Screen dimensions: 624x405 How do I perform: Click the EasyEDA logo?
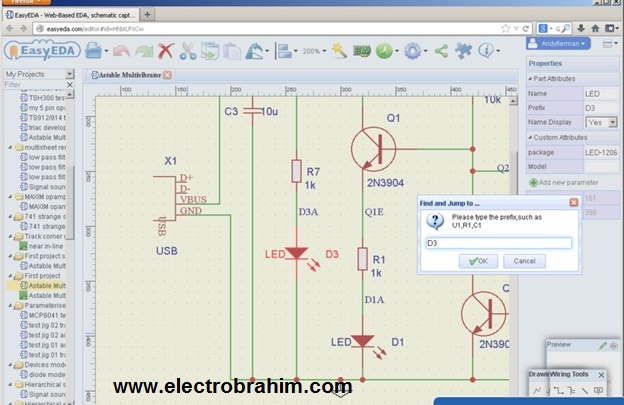[42, 51]
